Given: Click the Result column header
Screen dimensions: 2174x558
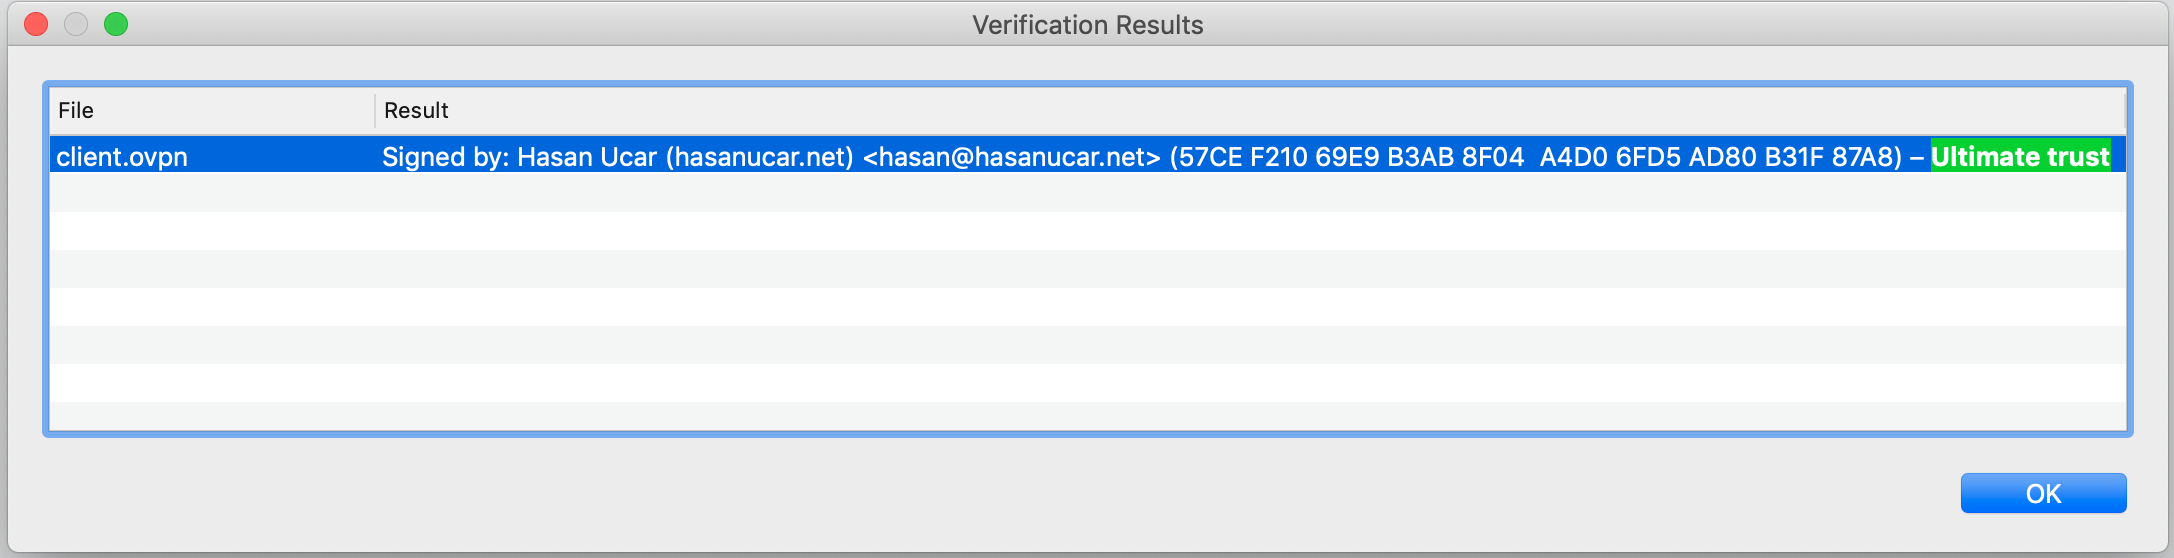Looking at the screenshot, I should click(x=416, y=110).
